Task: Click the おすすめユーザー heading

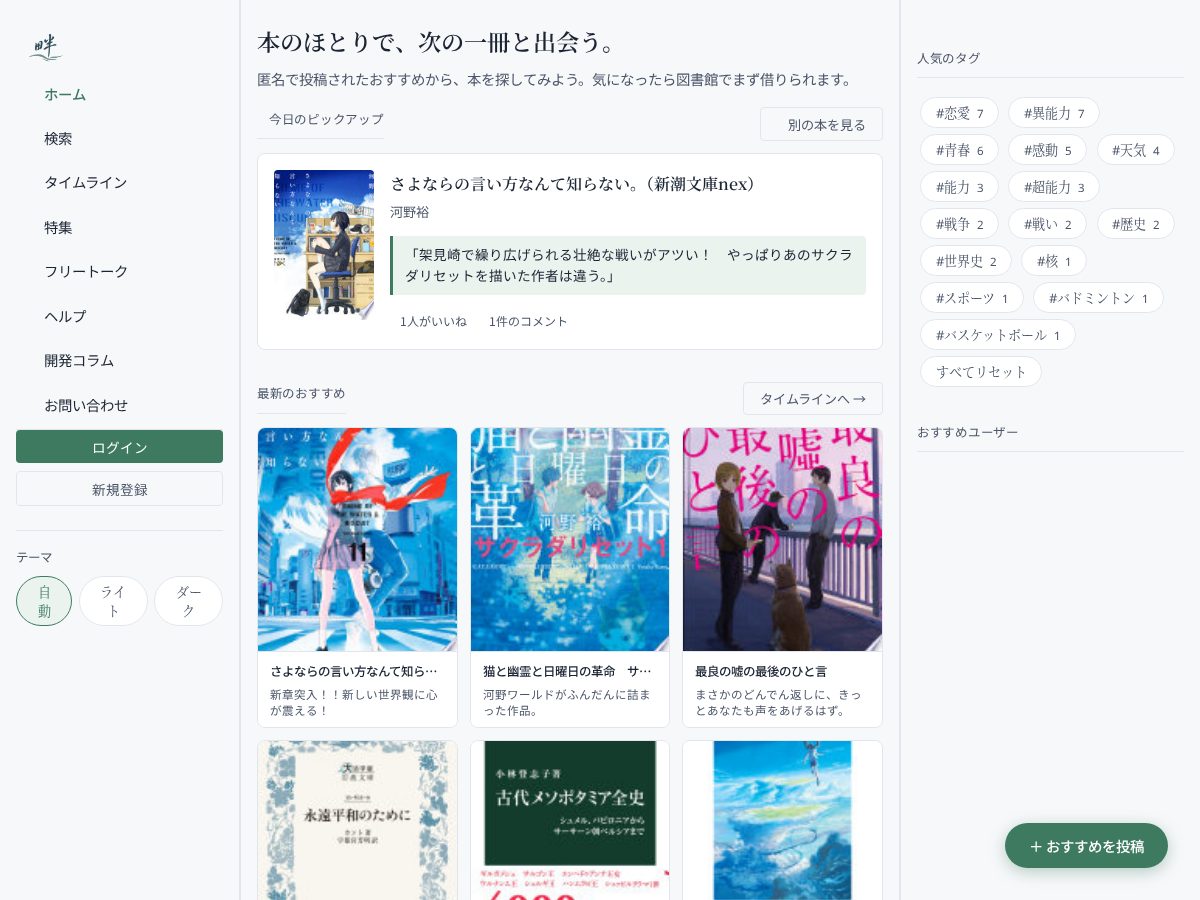Action: point(967,432)
